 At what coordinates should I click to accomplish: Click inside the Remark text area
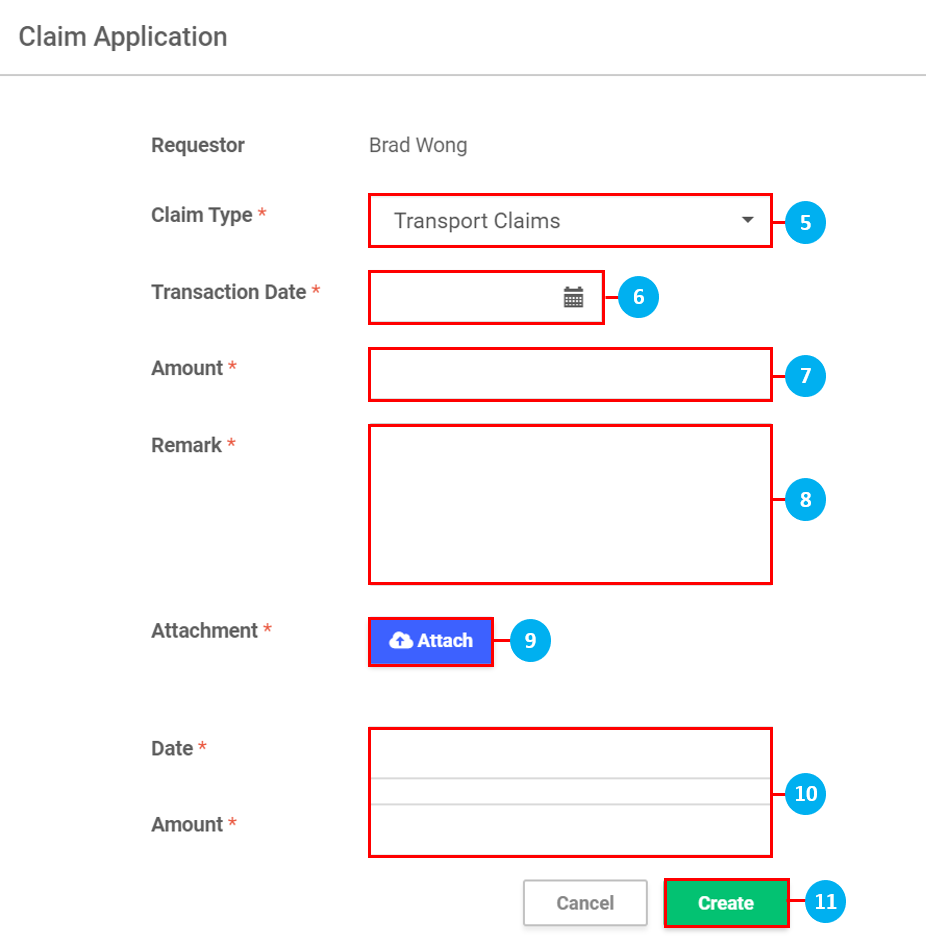pos(570,503)
